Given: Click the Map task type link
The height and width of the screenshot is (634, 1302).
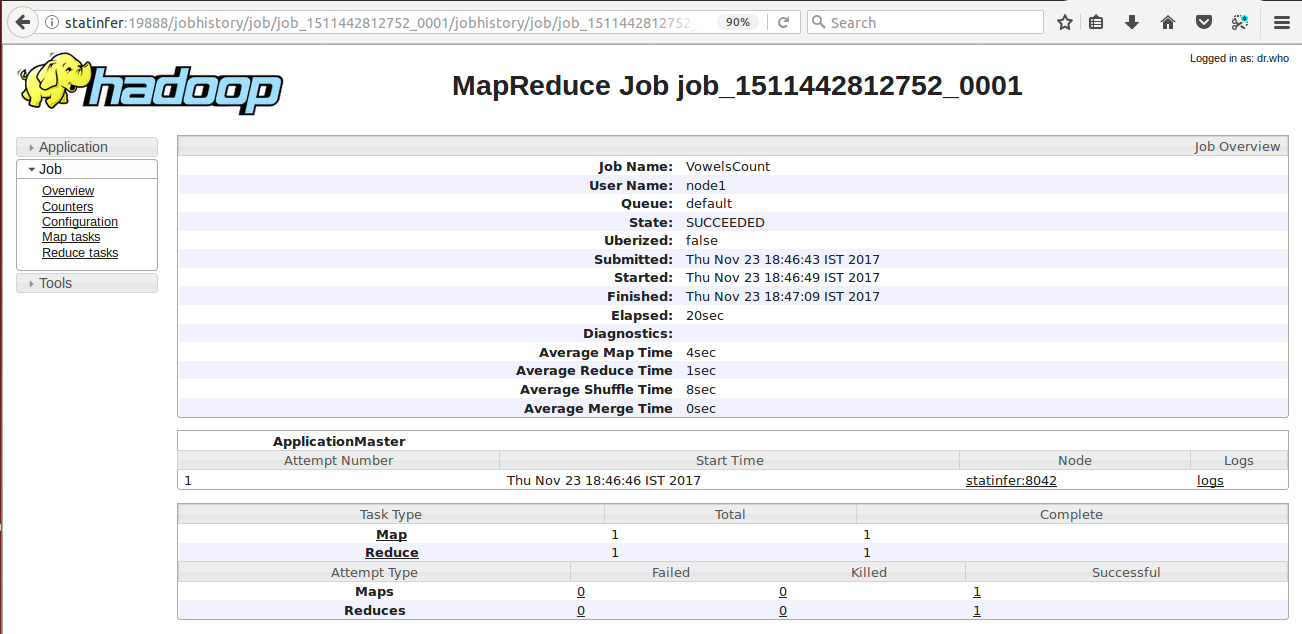Looking at the screenshot, I should (391, 534).
